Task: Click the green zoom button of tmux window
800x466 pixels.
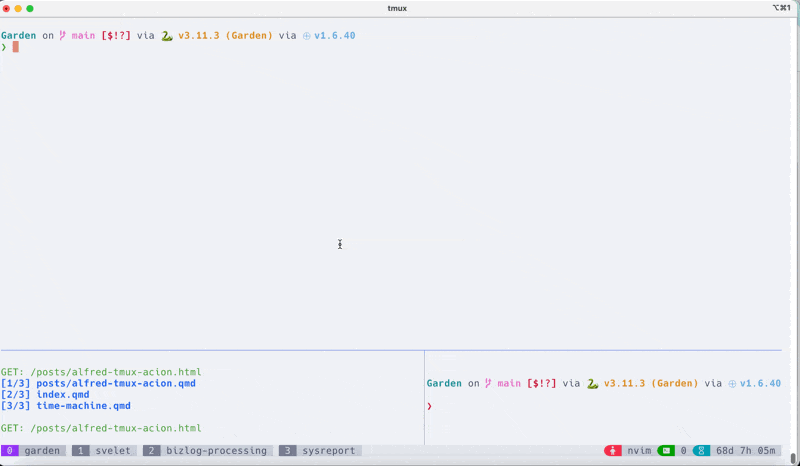Action: point(30,9)
